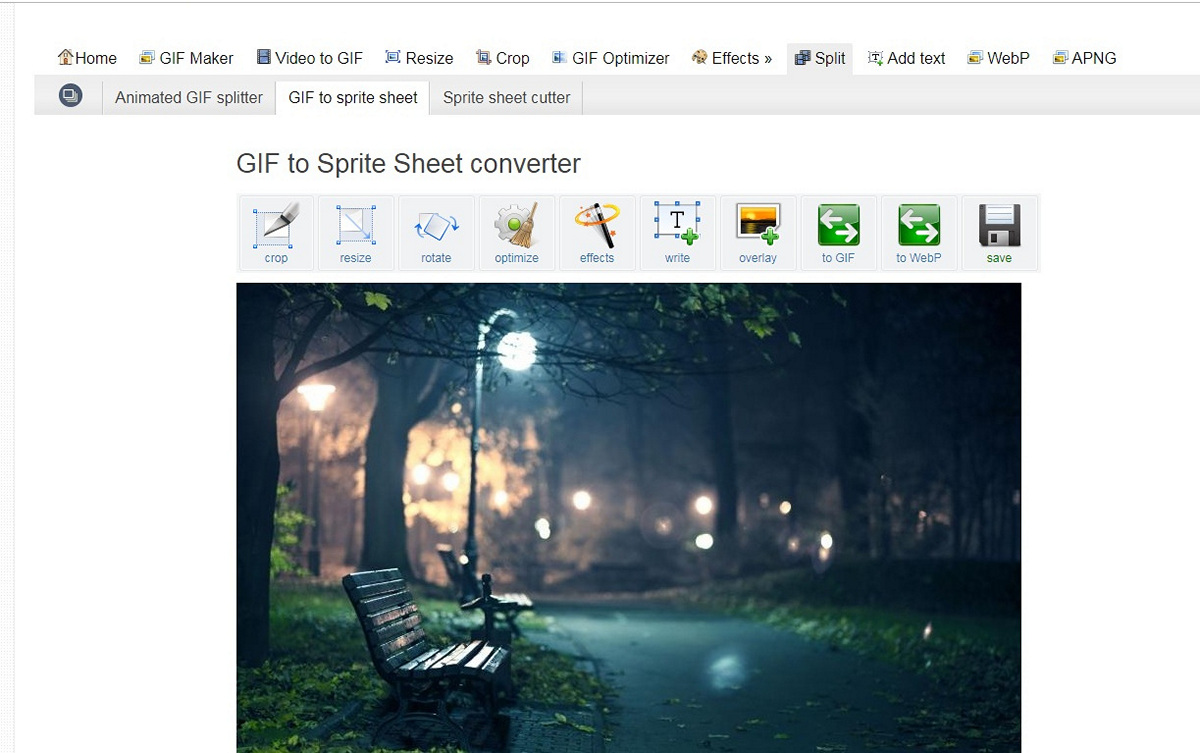Open the optimize tool

516,232
